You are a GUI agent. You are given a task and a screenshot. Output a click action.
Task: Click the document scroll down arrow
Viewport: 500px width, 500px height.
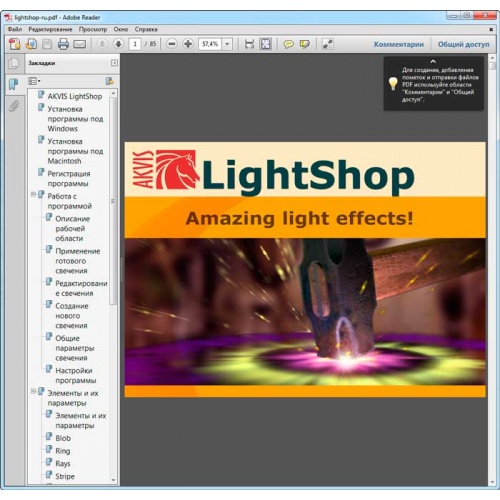tap(492, 482)
